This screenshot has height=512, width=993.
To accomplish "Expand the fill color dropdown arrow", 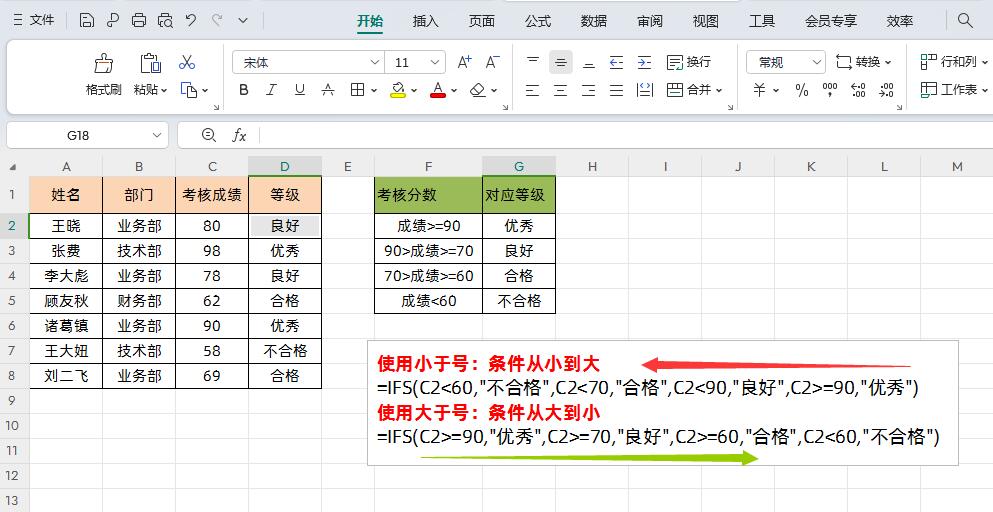I will point(414,91).
